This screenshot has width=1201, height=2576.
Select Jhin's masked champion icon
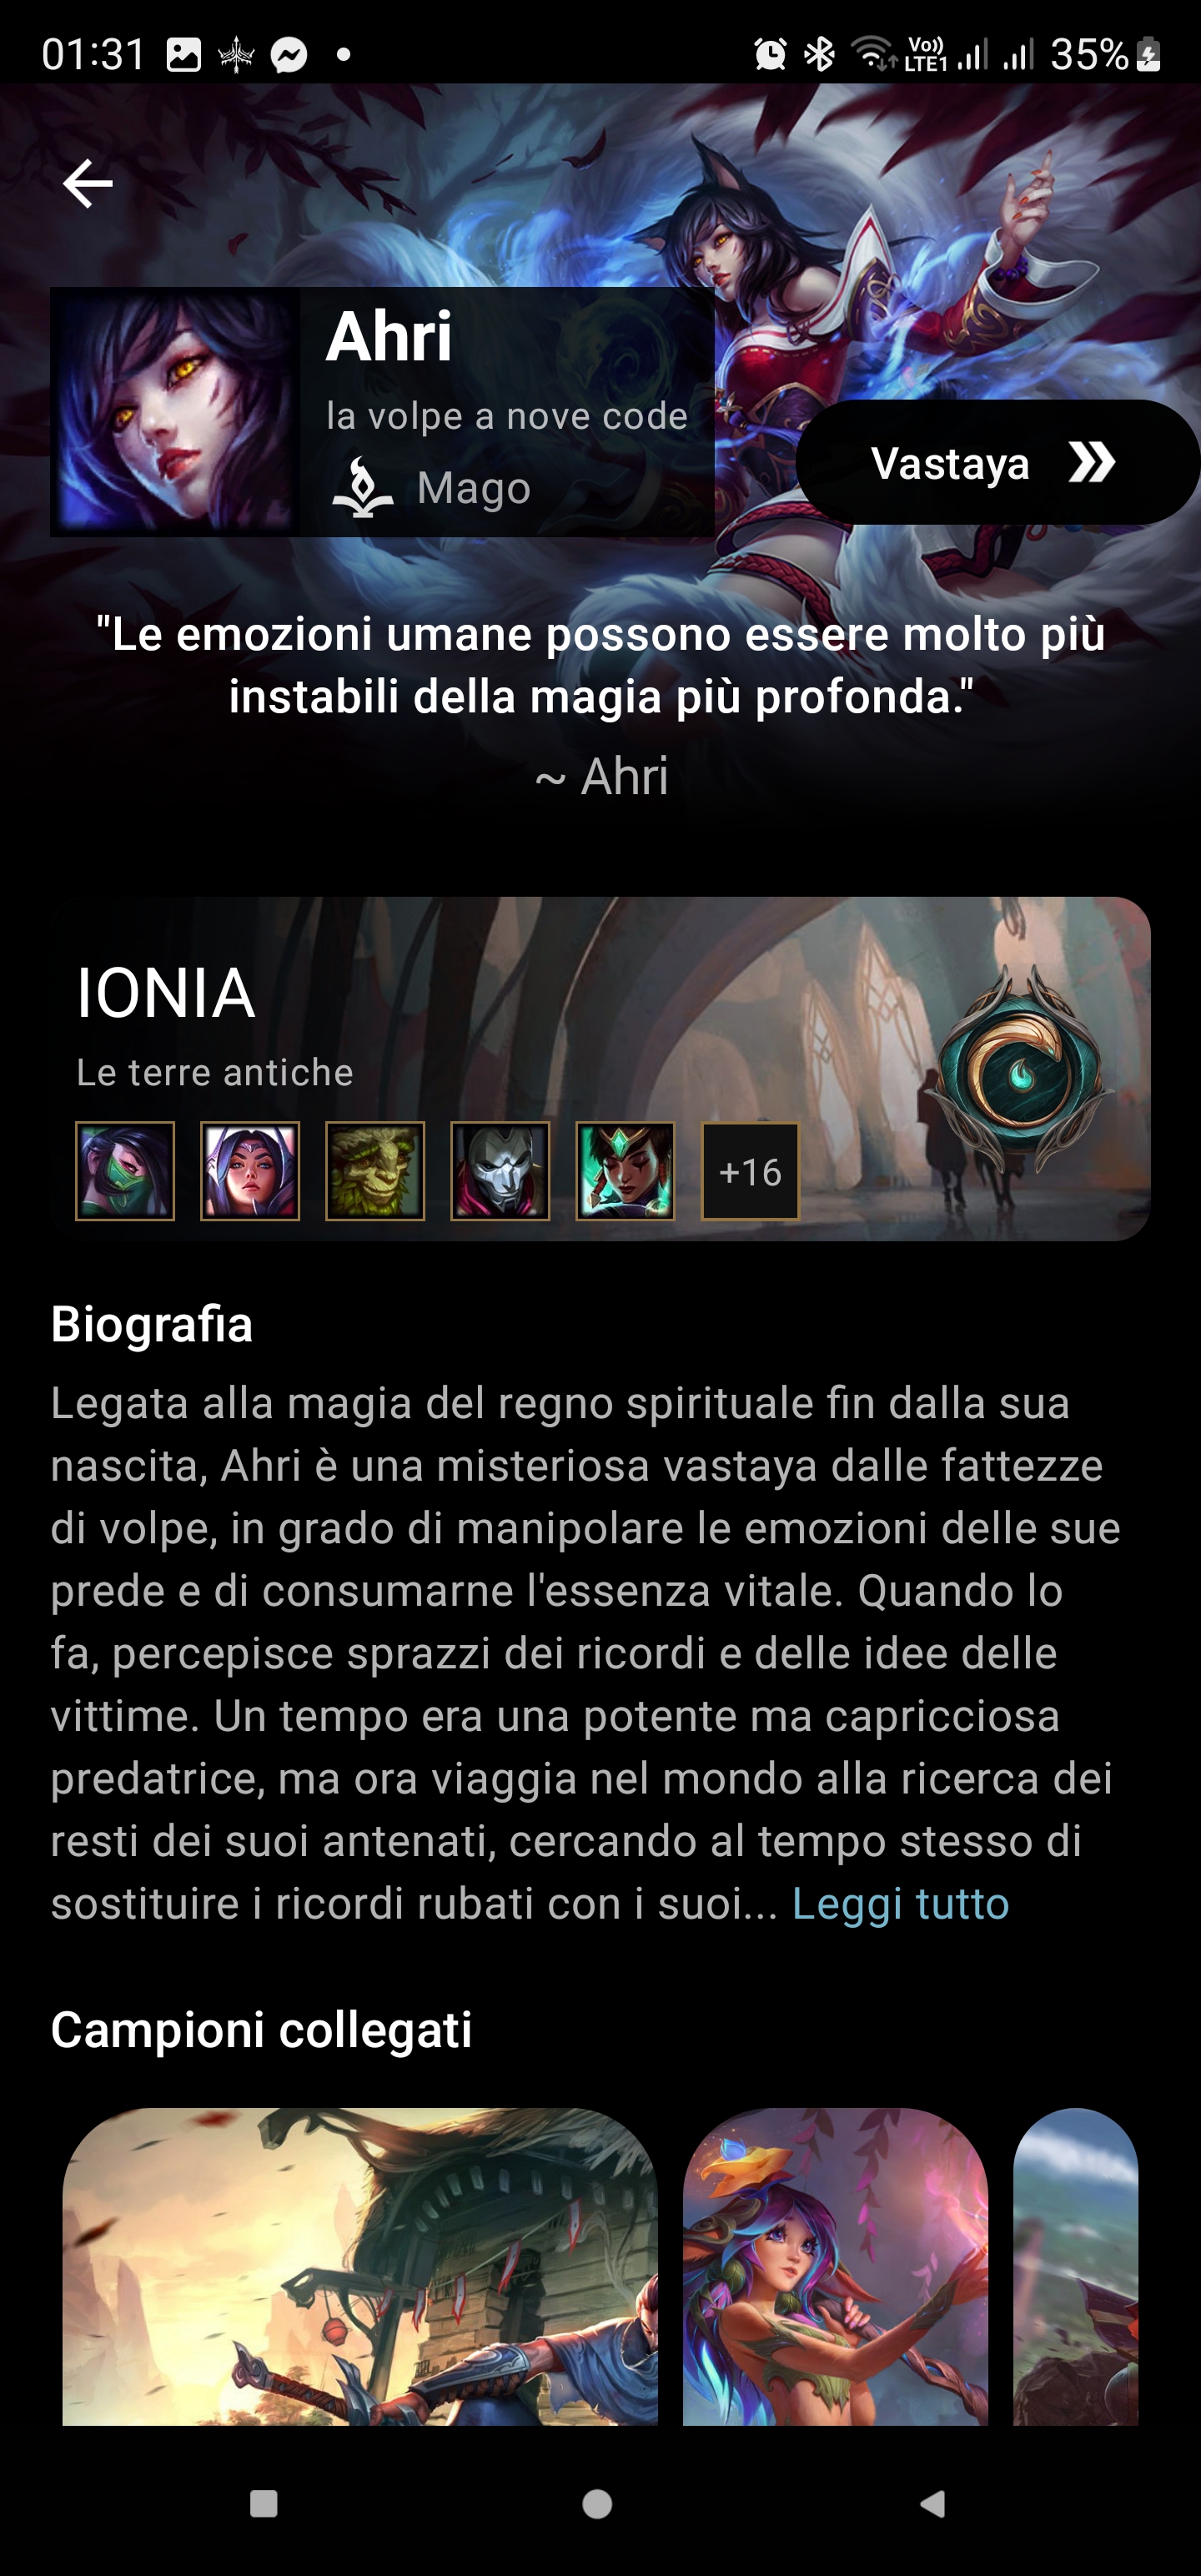(x=500, y=1171)
